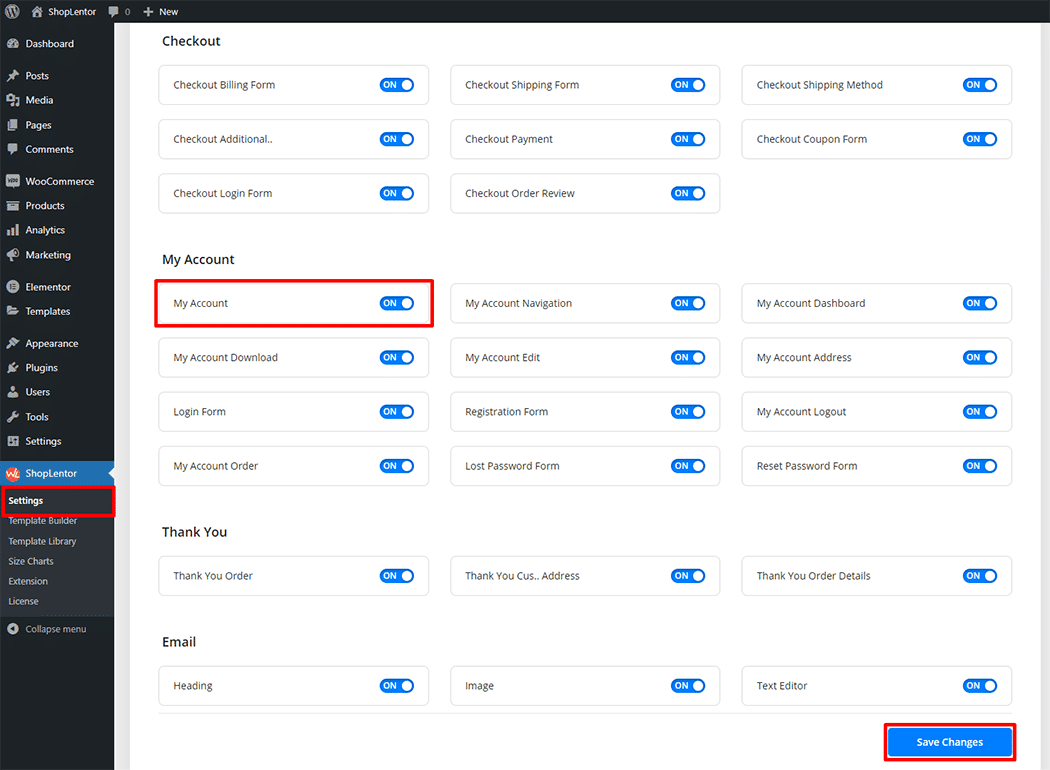Viewport: 1050px width, 770px height.
Task: Open the Elementor menu label
Action: (48, 287)
